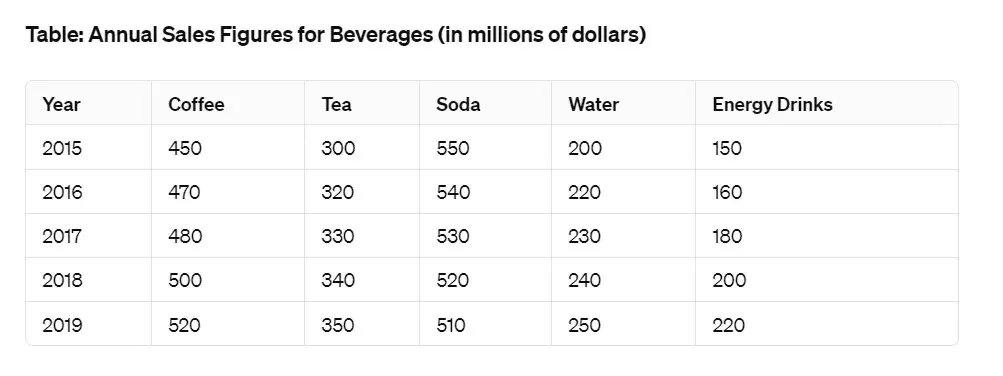Viewport: 1003px width, 376px height.
Task: Click the Water column header
Action: point(594,104)
